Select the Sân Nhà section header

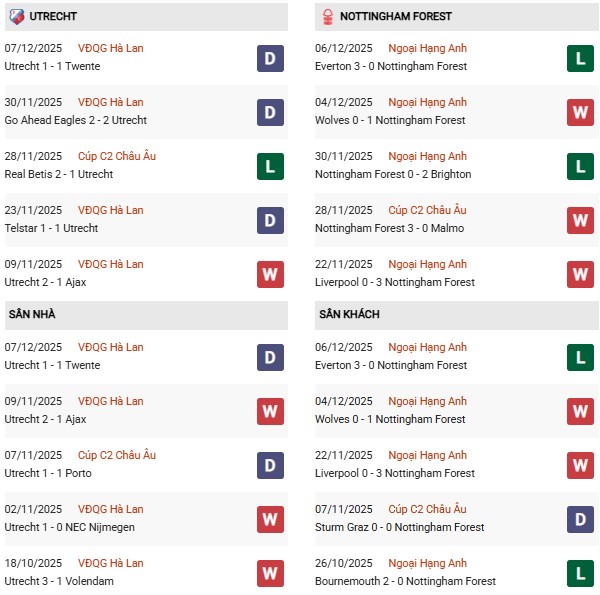[x=32, y=314]
